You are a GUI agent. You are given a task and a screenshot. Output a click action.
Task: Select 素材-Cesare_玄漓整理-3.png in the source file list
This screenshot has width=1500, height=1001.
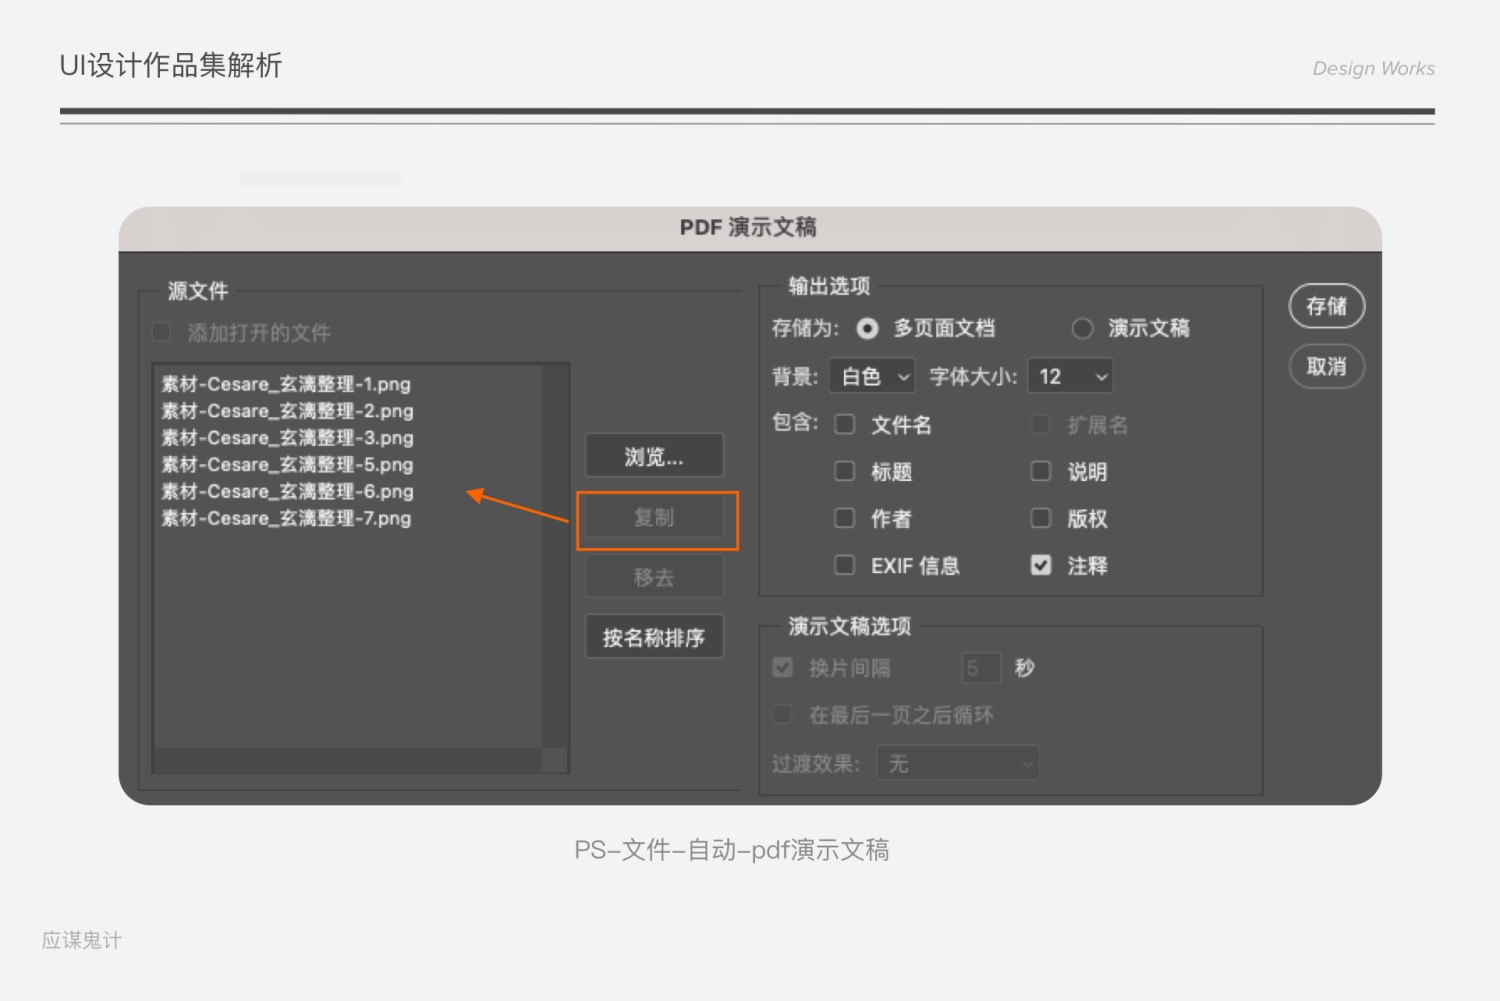point(287,437)
